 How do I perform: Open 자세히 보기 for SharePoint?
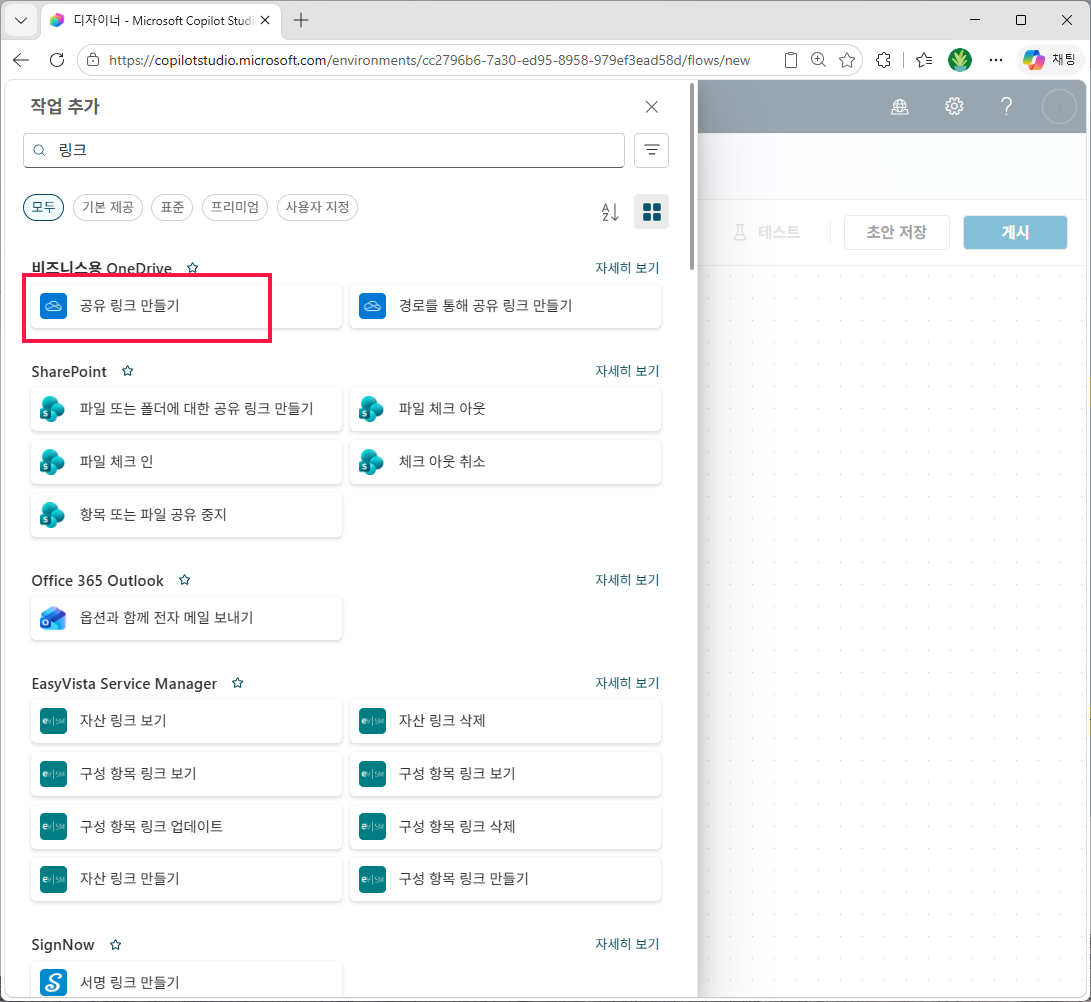[x=627, y=371]
